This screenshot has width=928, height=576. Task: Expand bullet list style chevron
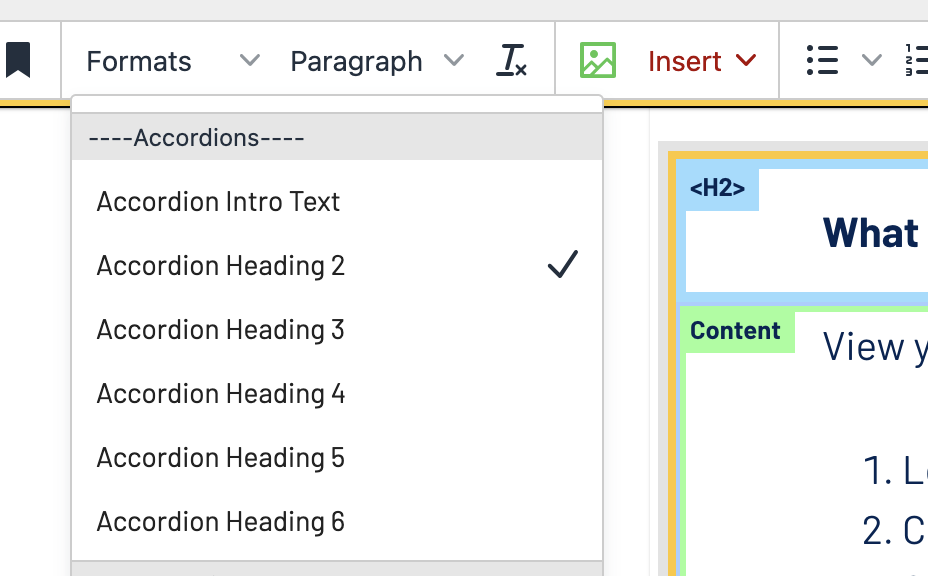pos(871,61)
